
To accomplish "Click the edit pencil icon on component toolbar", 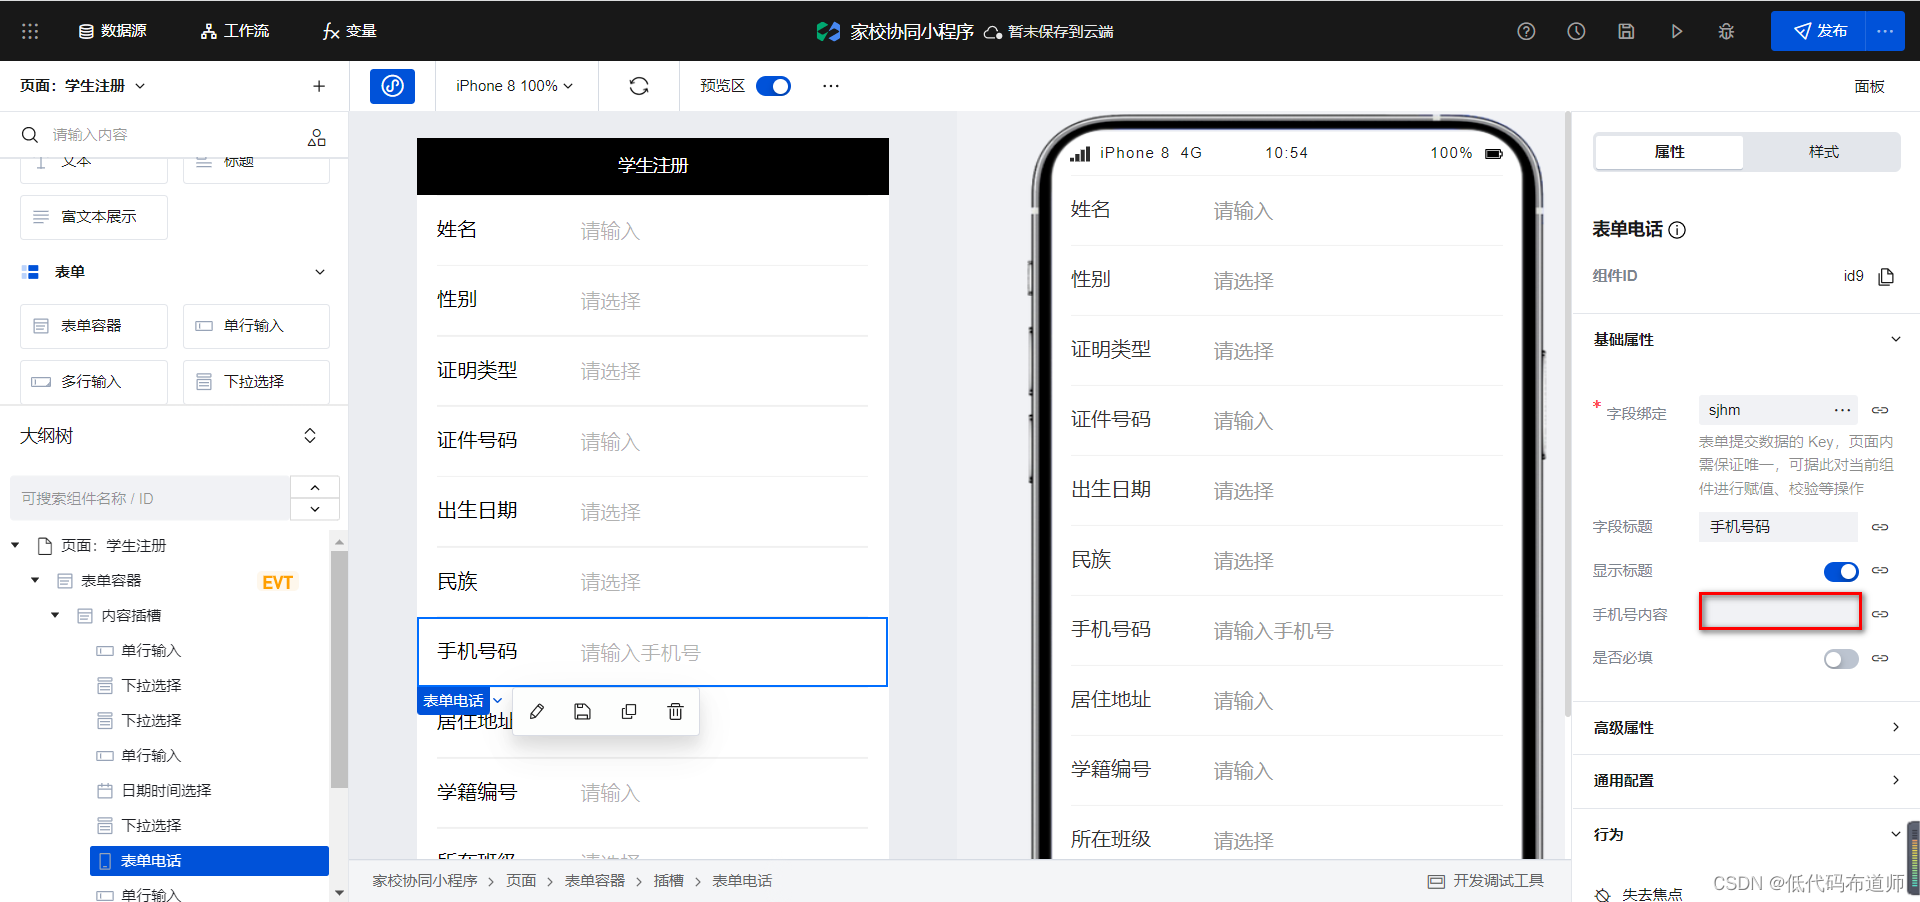I will pyautogui.click(x=537, y=711).
